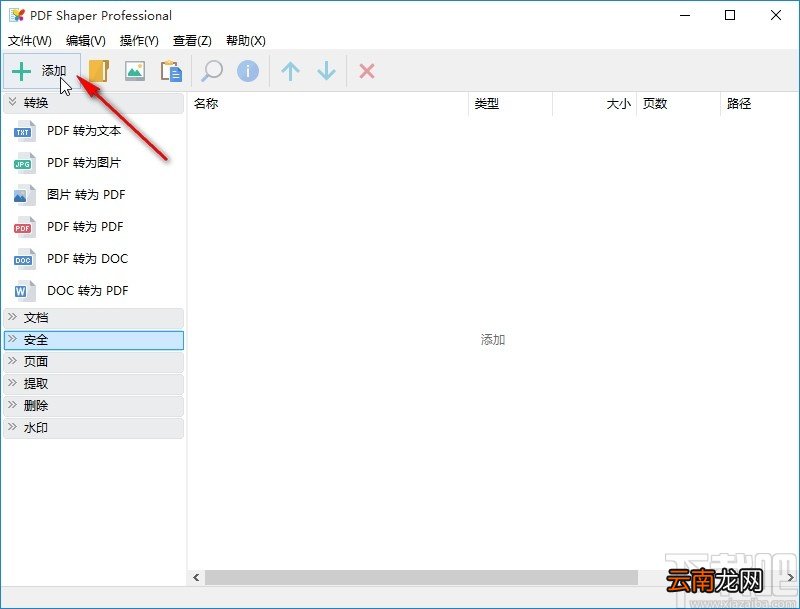
Task: Maximize the PDF Shaper window
Action: point(730,15)
